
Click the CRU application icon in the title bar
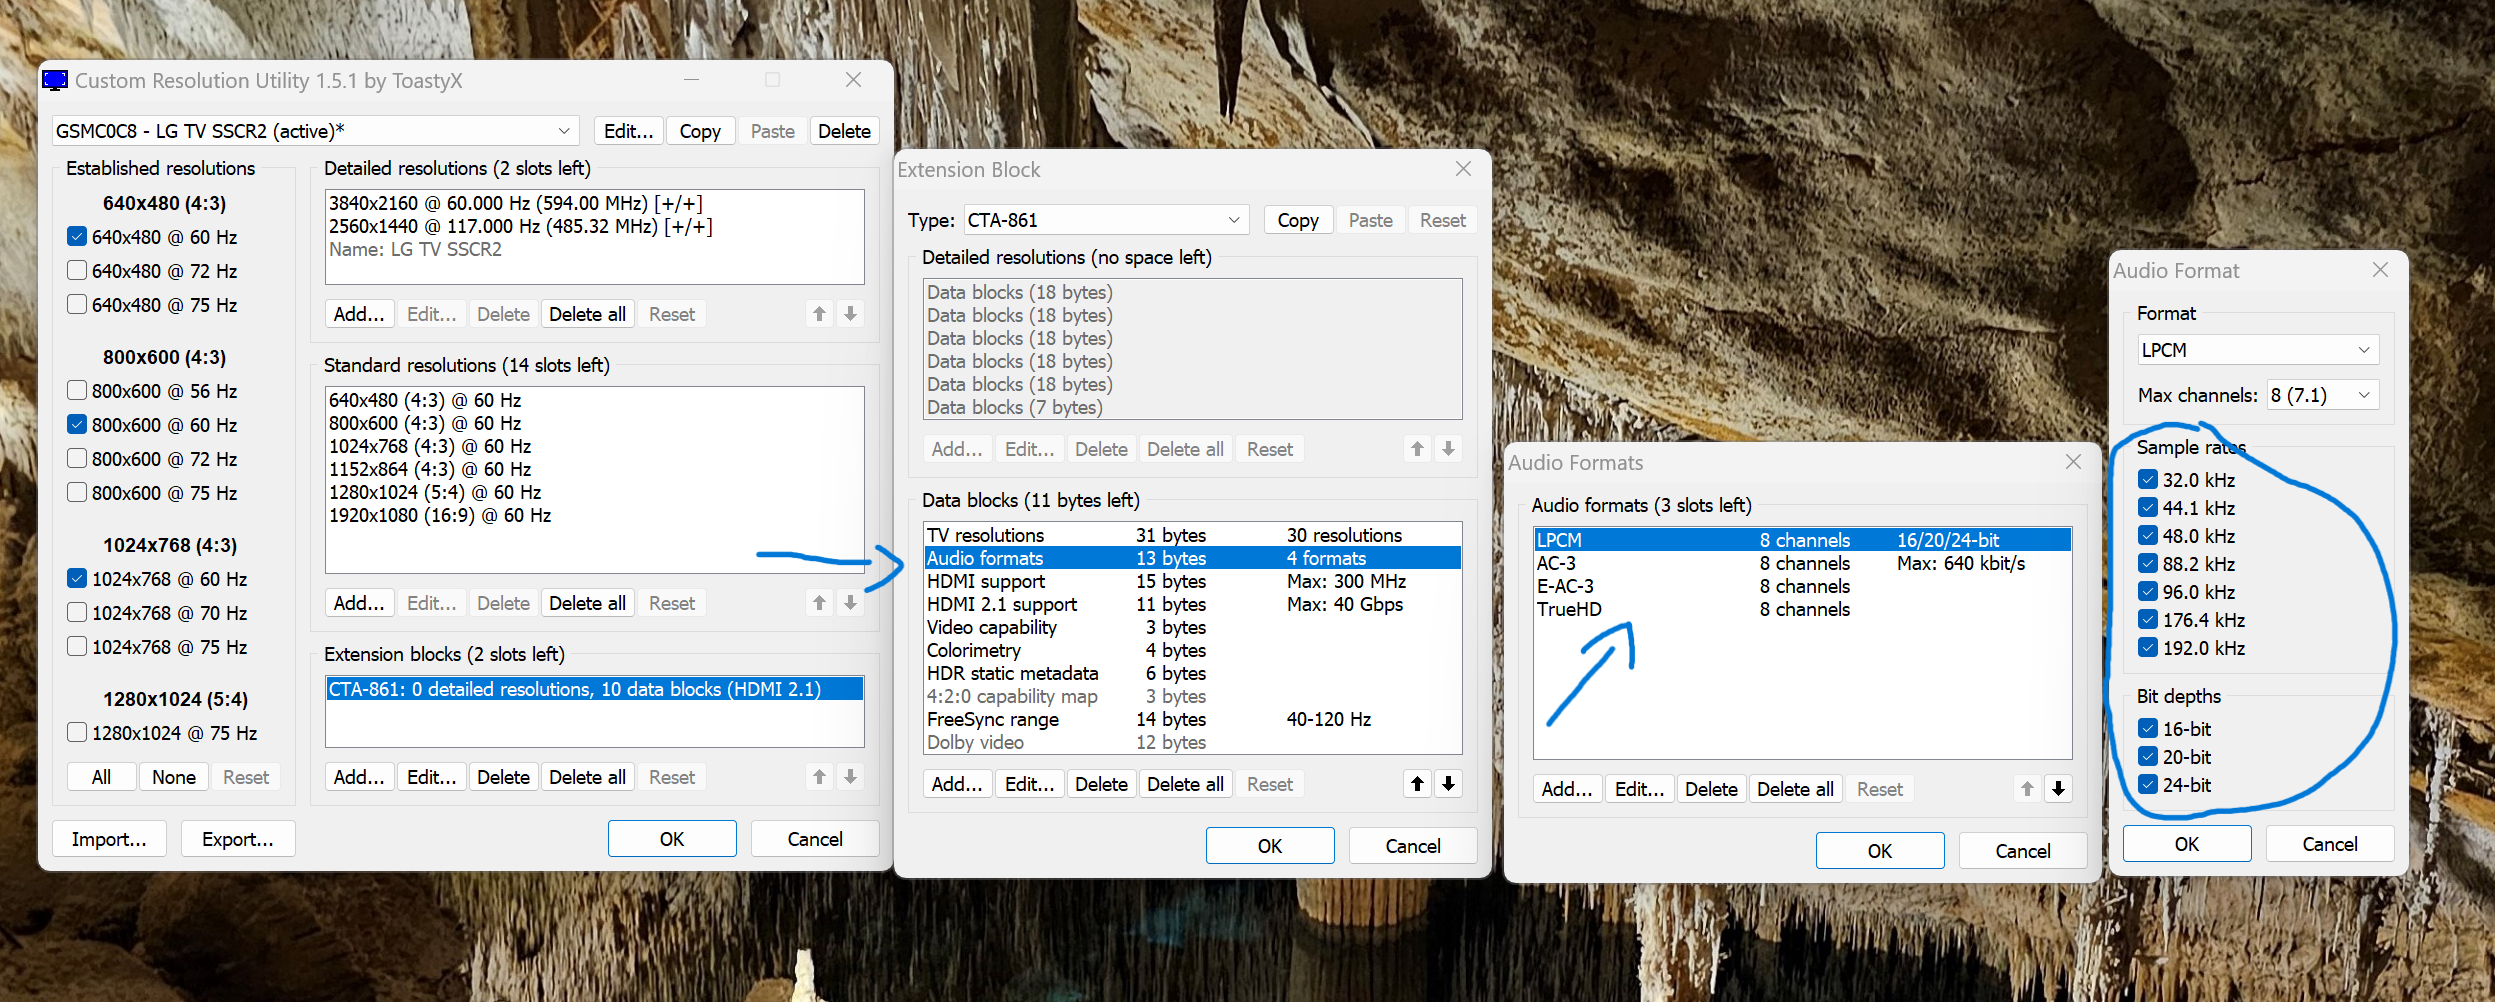55,80
